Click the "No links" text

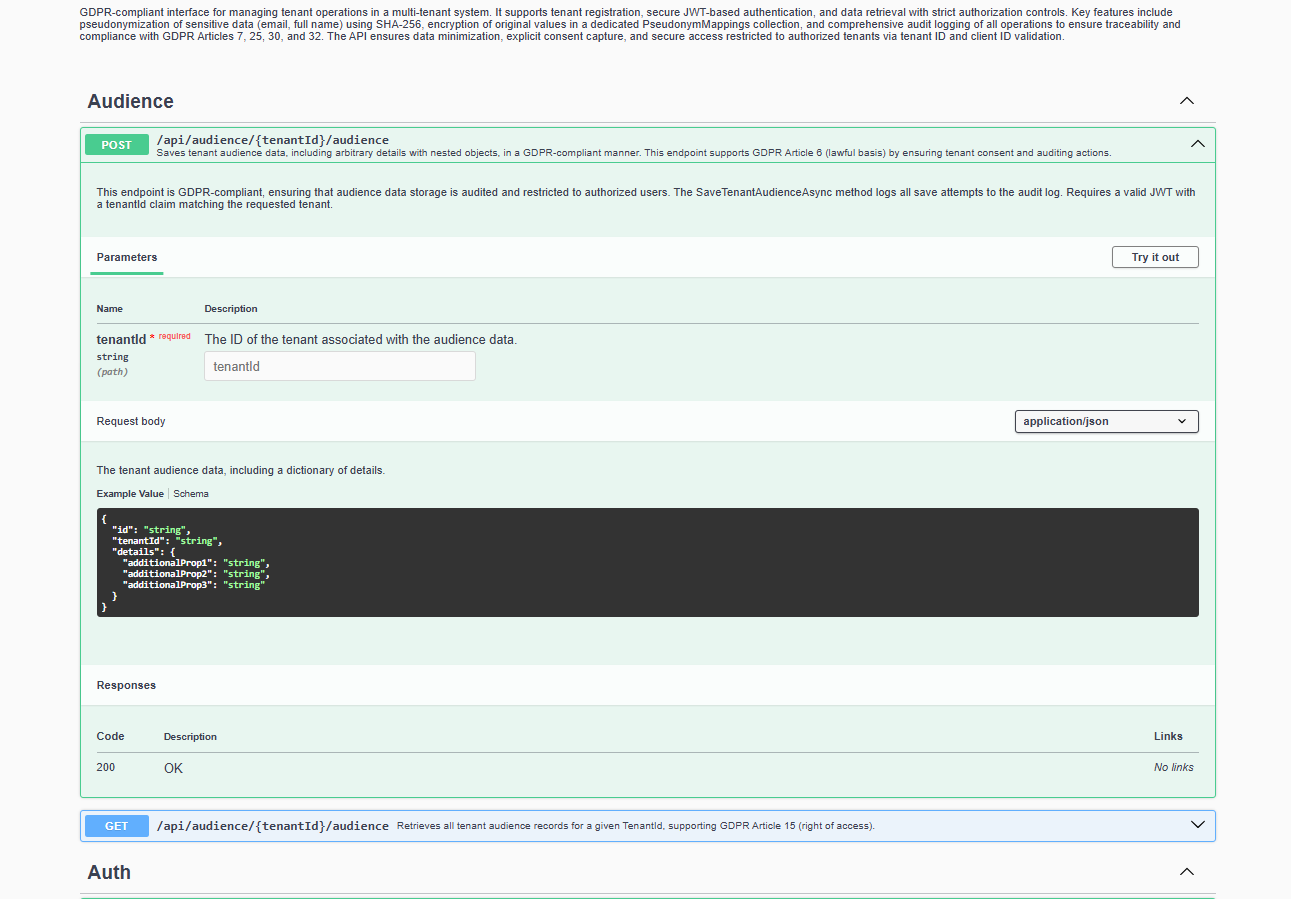[1173, 767]
